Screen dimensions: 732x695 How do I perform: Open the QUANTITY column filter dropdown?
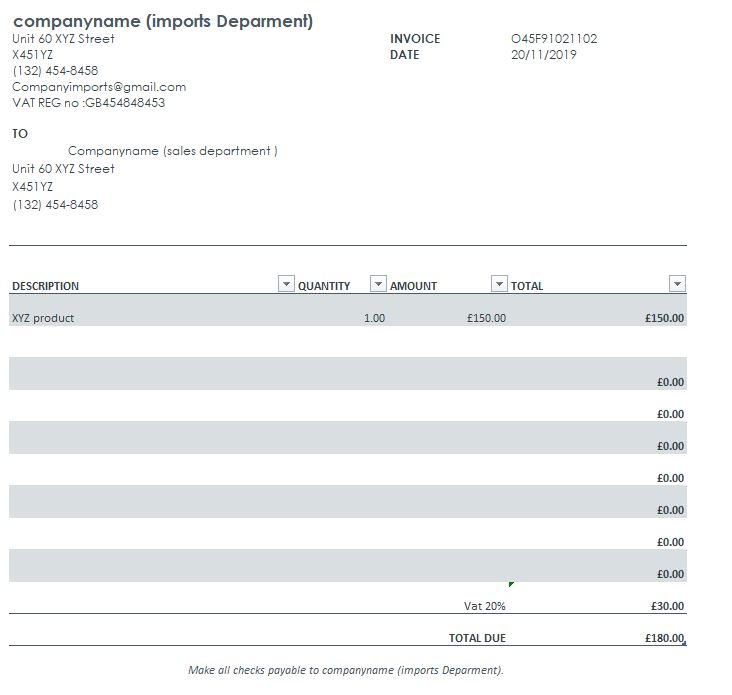[x=378, y=283]
